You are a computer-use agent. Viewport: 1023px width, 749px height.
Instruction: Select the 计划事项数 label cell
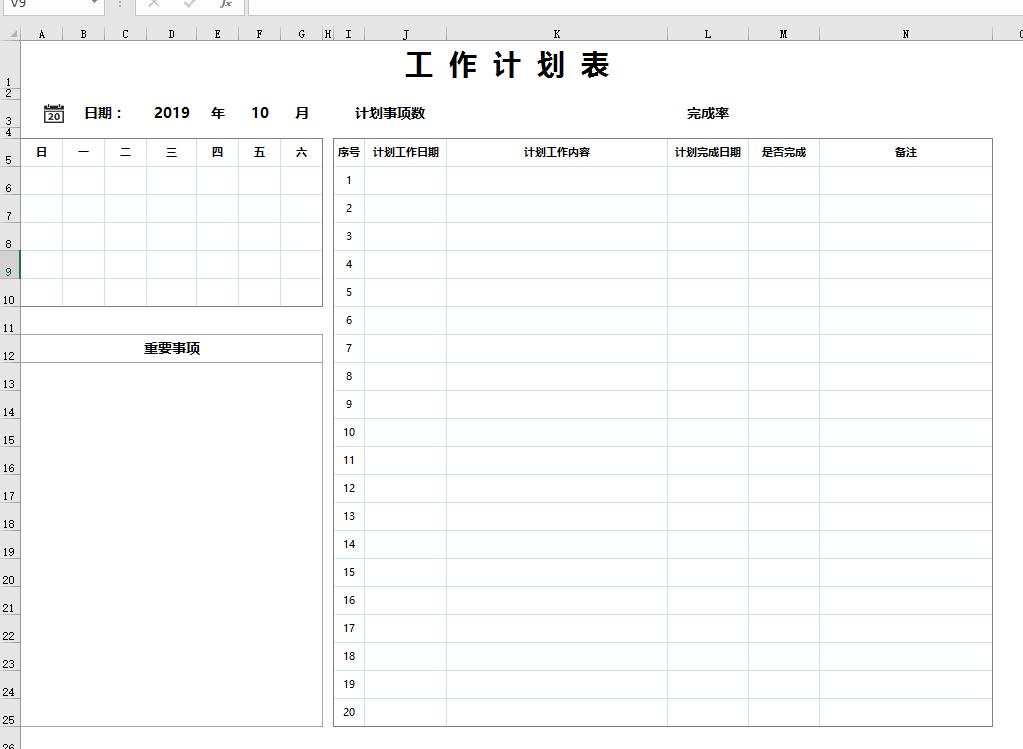[391, 113]
